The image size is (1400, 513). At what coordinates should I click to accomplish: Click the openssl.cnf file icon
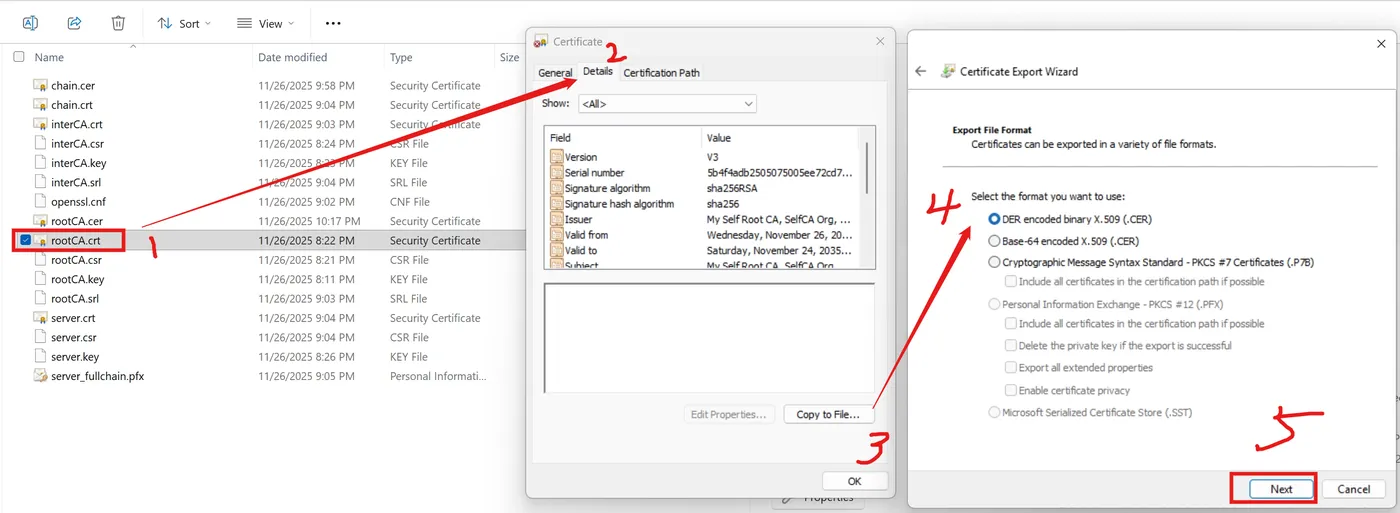(x=41, y=202)
